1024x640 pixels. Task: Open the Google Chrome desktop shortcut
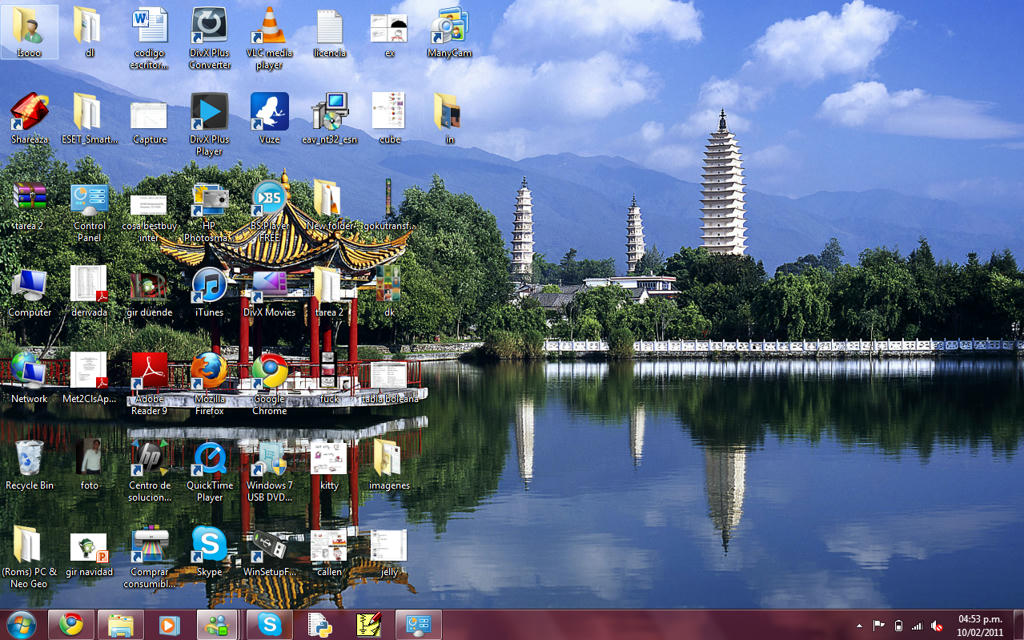pos(269,372)
